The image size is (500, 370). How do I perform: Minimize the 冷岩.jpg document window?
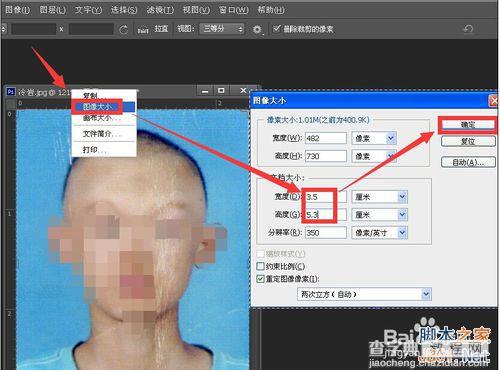(205, 91)
